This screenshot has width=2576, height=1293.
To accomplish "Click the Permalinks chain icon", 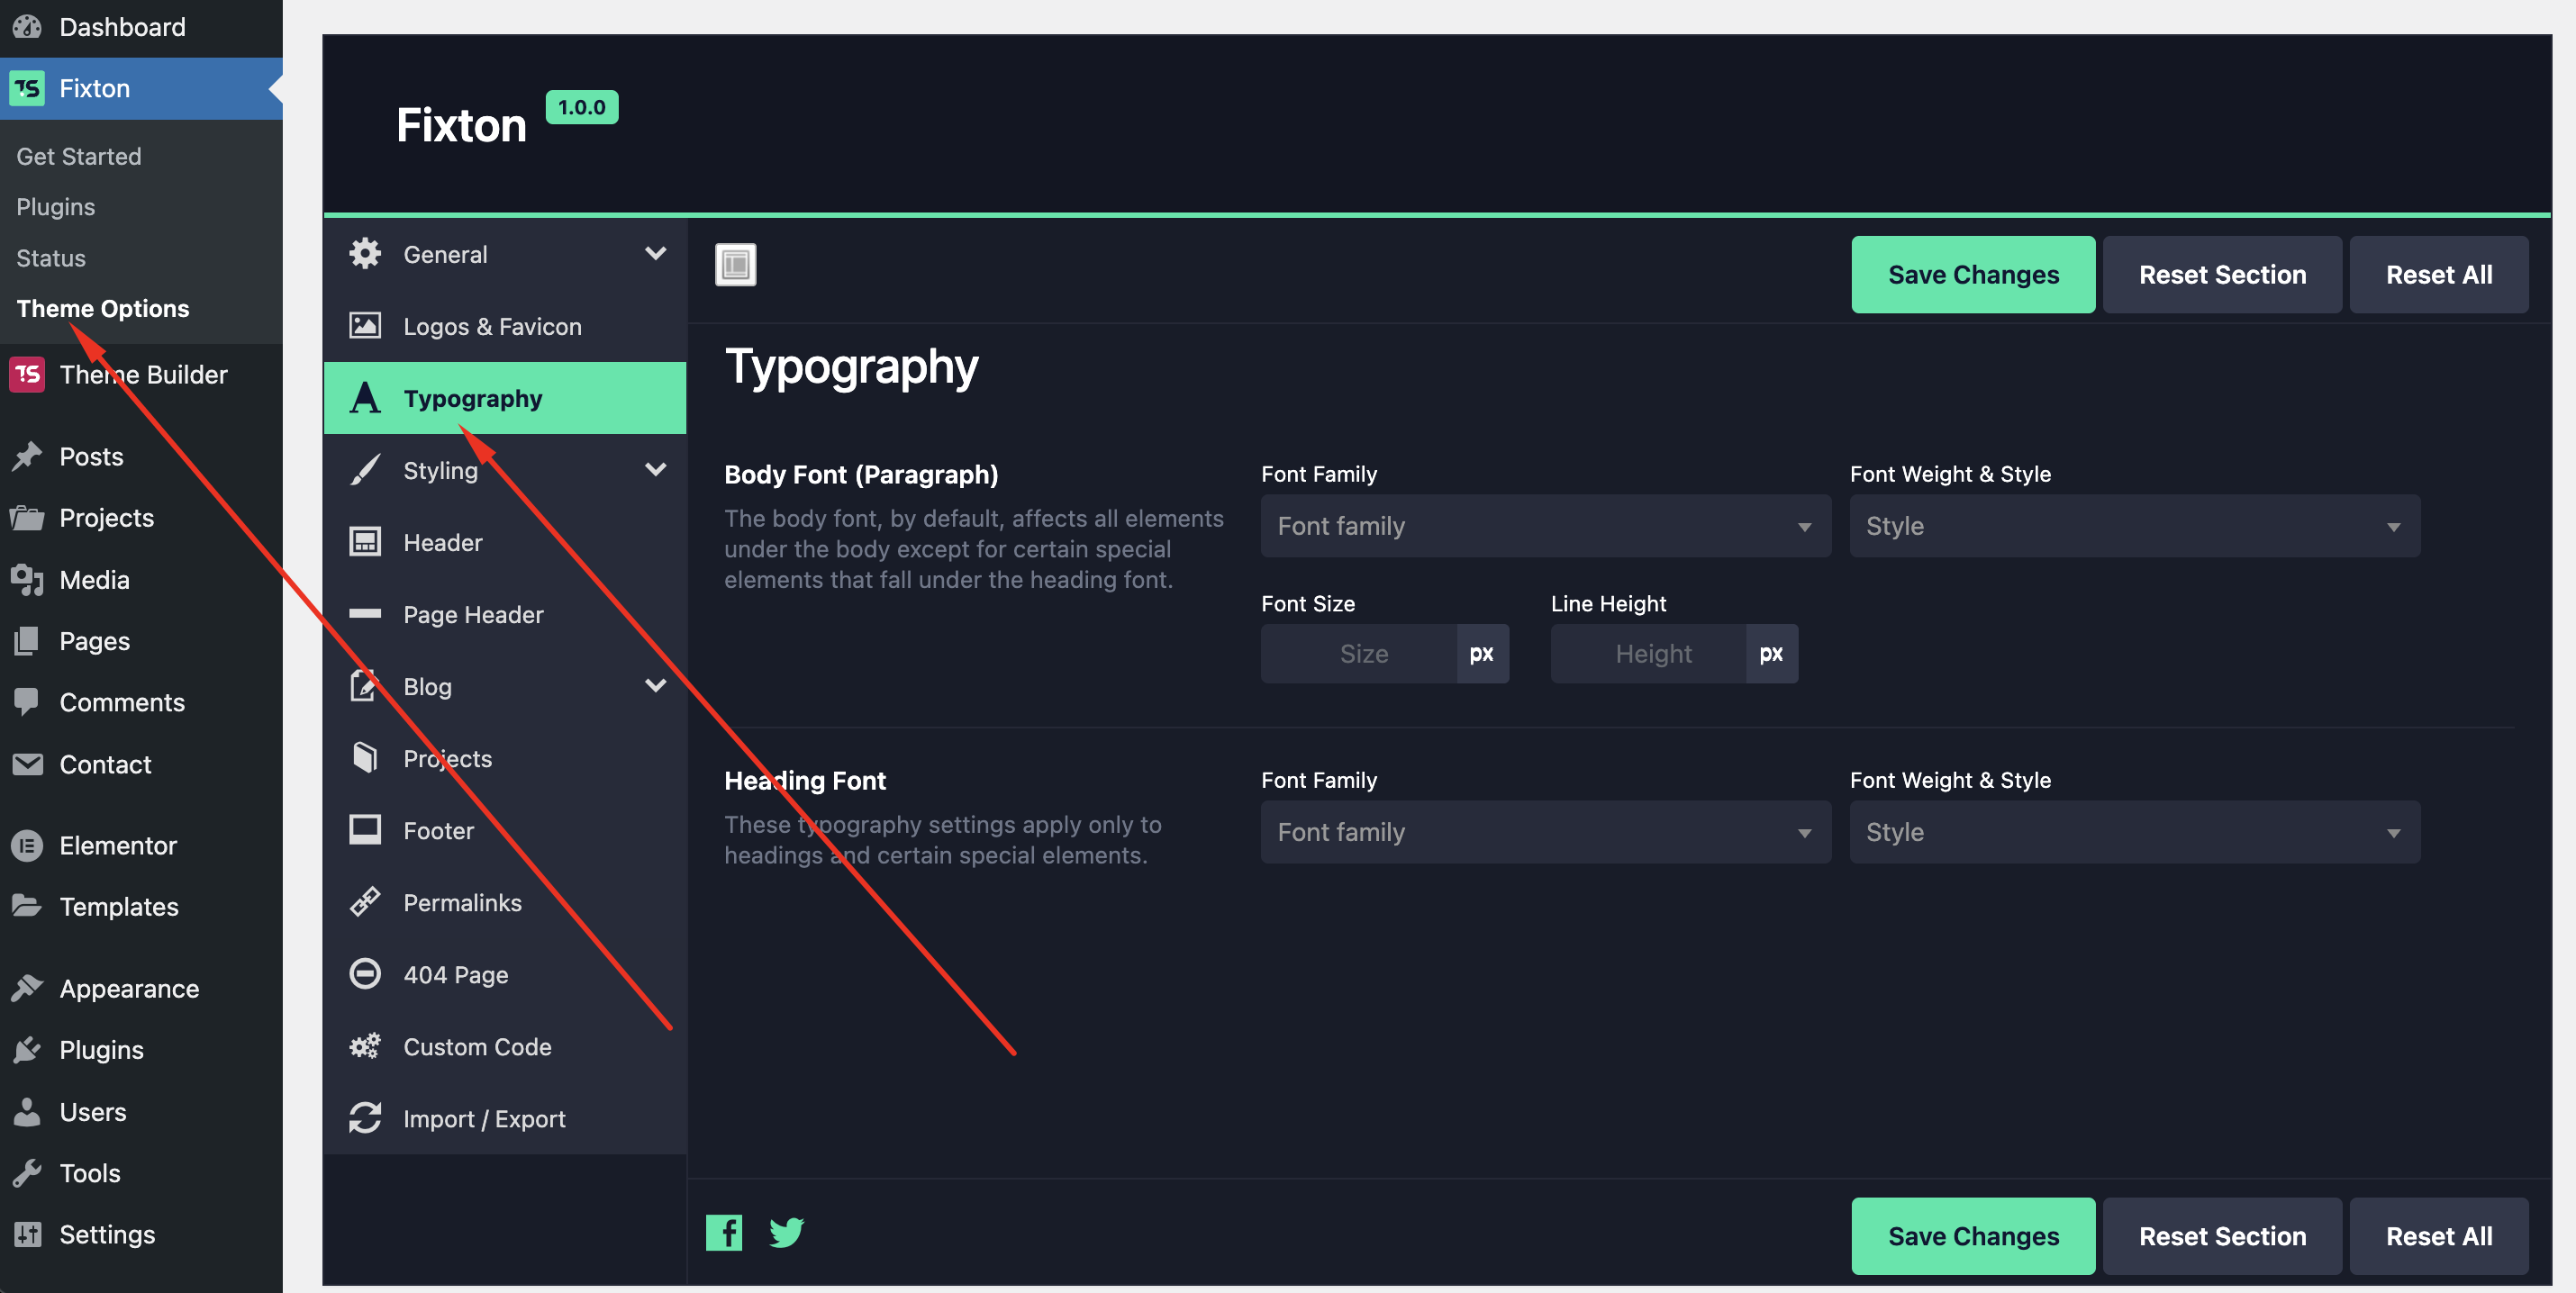I will (365, 902).
